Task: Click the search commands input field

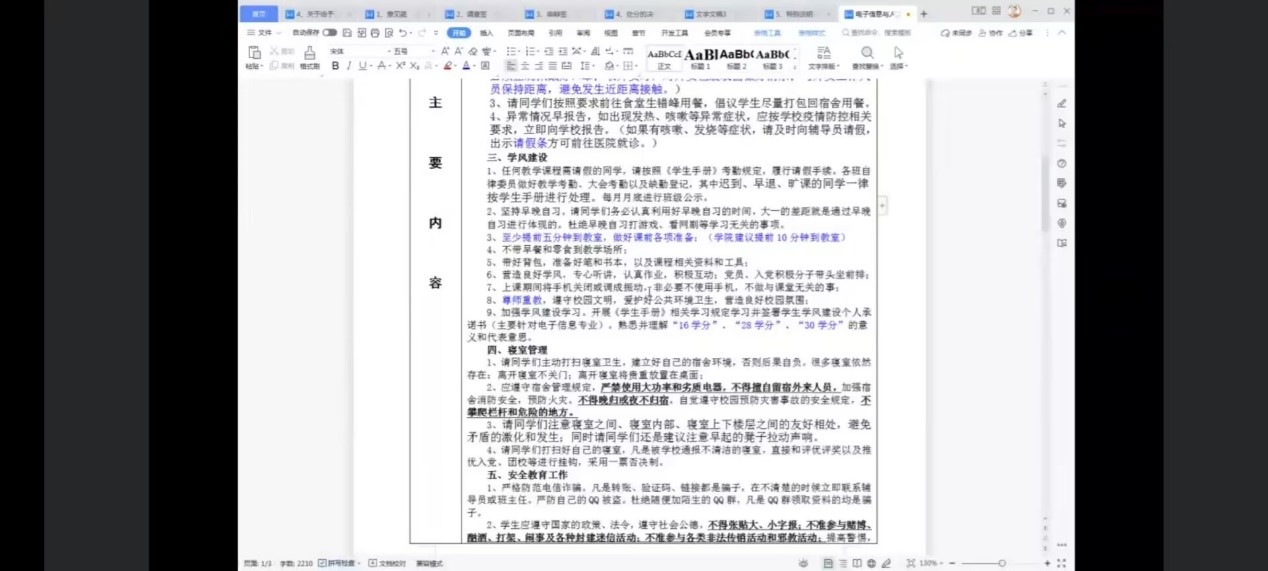Action: pos(878,33)
